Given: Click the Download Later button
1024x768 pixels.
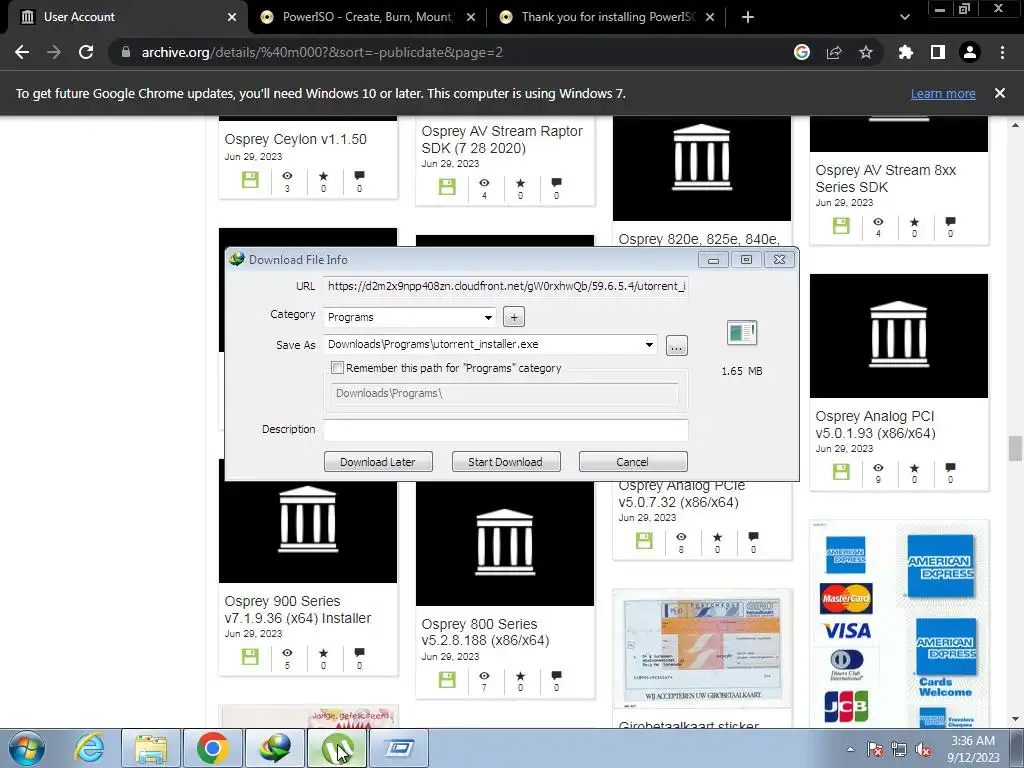Looking at the screenshot, I should pos(378,462).
